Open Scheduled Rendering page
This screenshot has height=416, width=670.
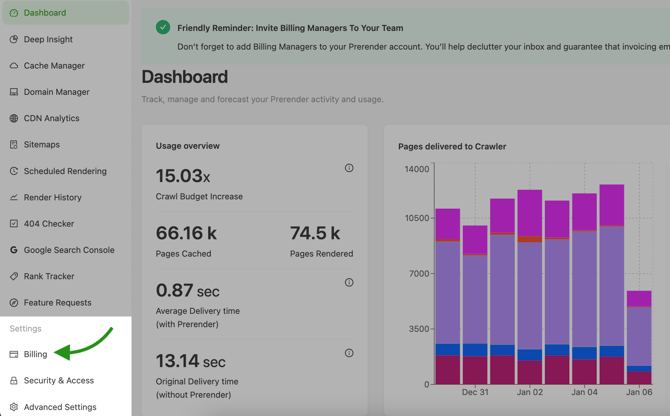(65, 171)
